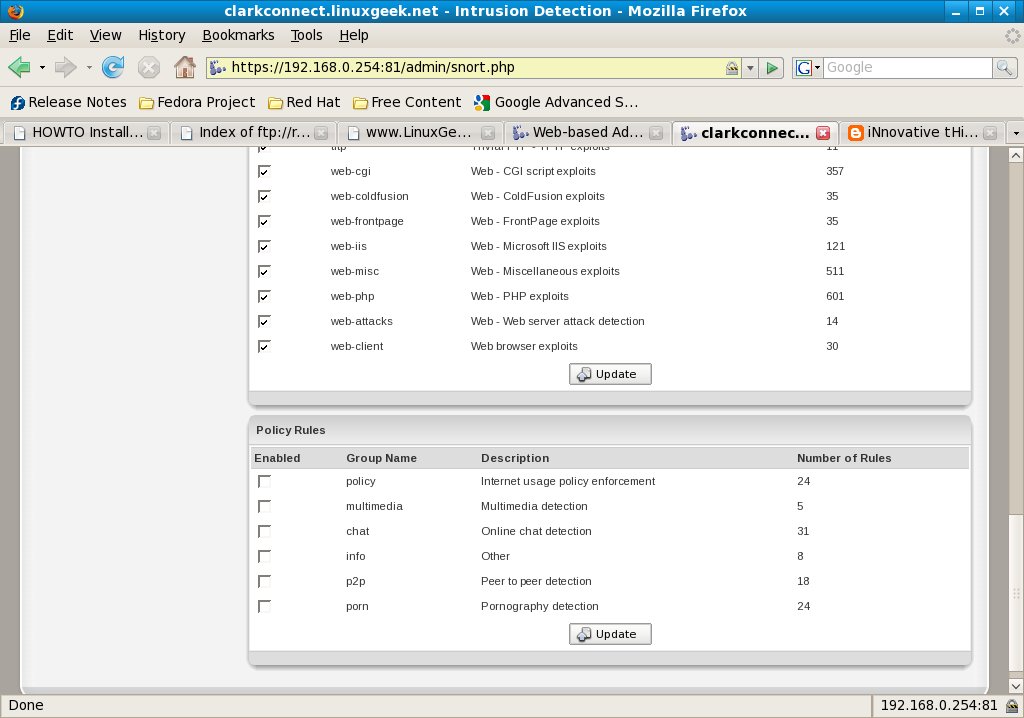Open the History menu
The image size is (1024, 718).
tap(162, 35)
